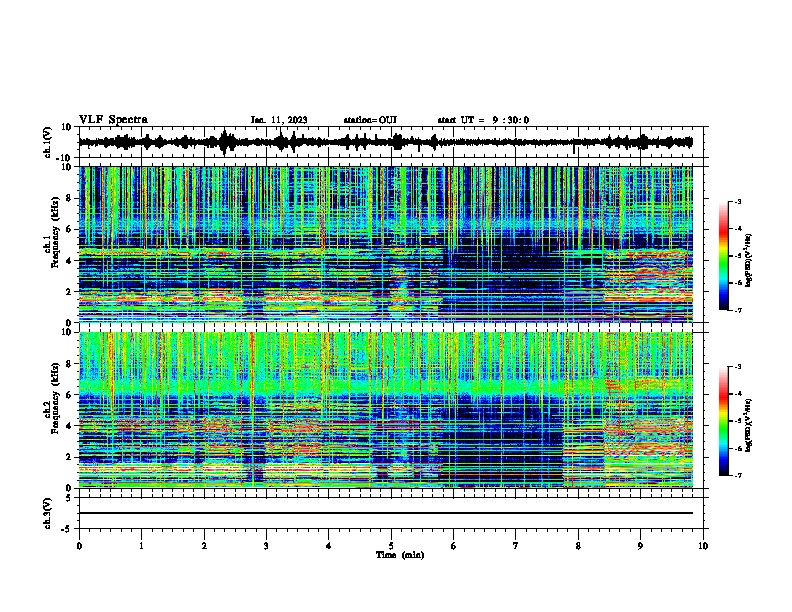Click inside the ch.1 spectrogram panel
Screen dimensions: 792x612
click(x=385, y=244)
